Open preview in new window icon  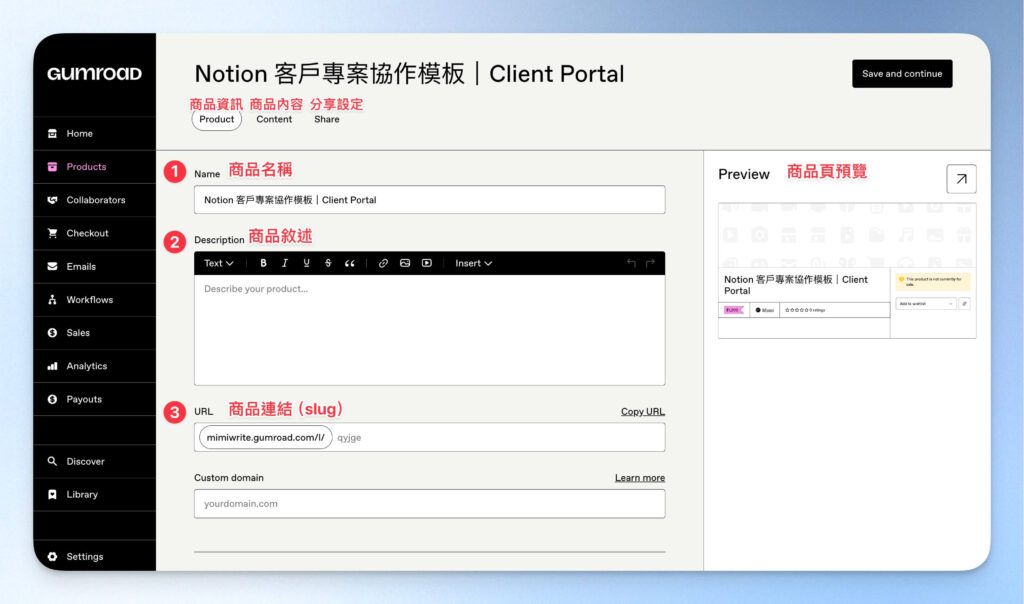click(x=961, y=179)
